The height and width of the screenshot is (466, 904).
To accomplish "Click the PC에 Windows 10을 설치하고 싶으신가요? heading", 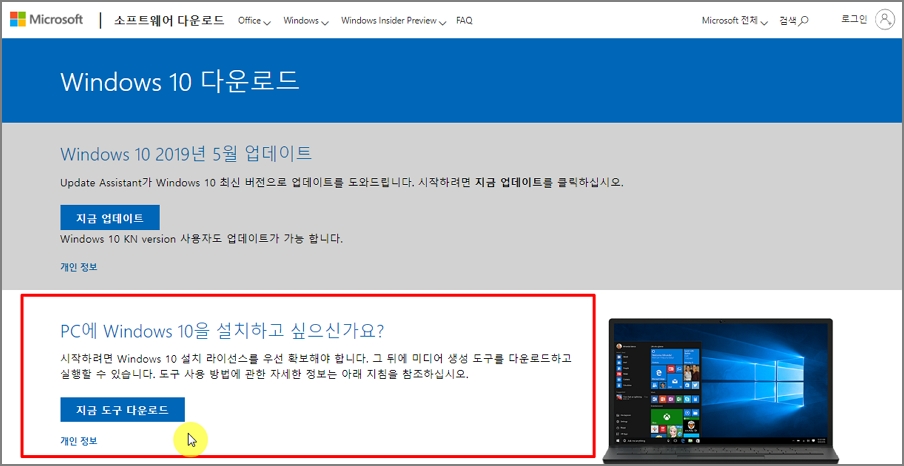I will pyautogui.click(x=222, y=331).
